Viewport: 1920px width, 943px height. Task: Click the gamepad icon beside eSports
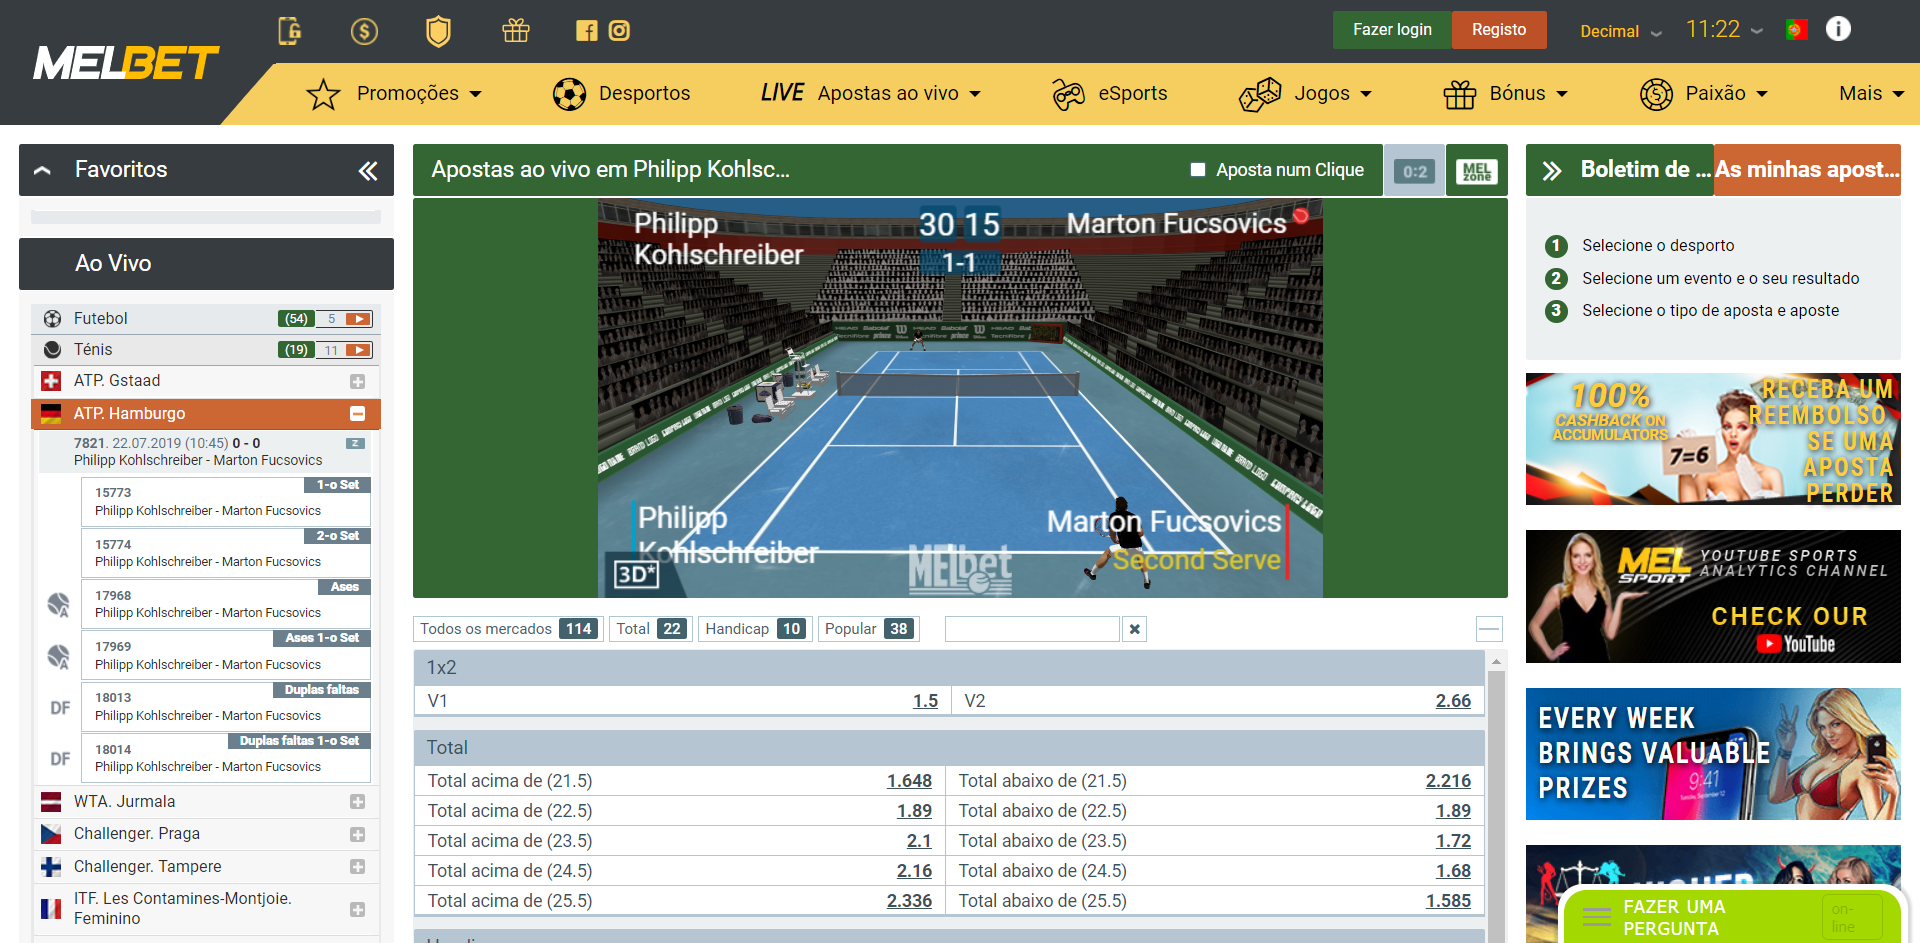pos(1068,94)
